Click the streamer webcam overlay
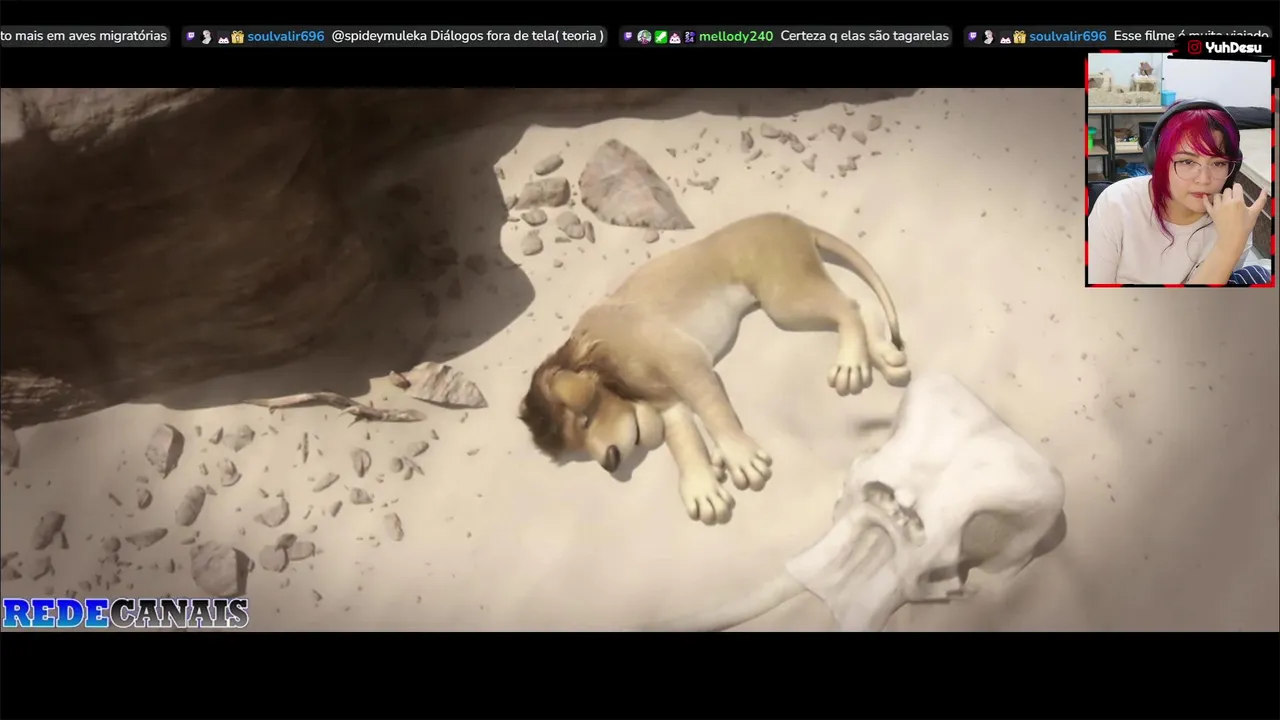1280x720 pixels. click(1179, 170)
